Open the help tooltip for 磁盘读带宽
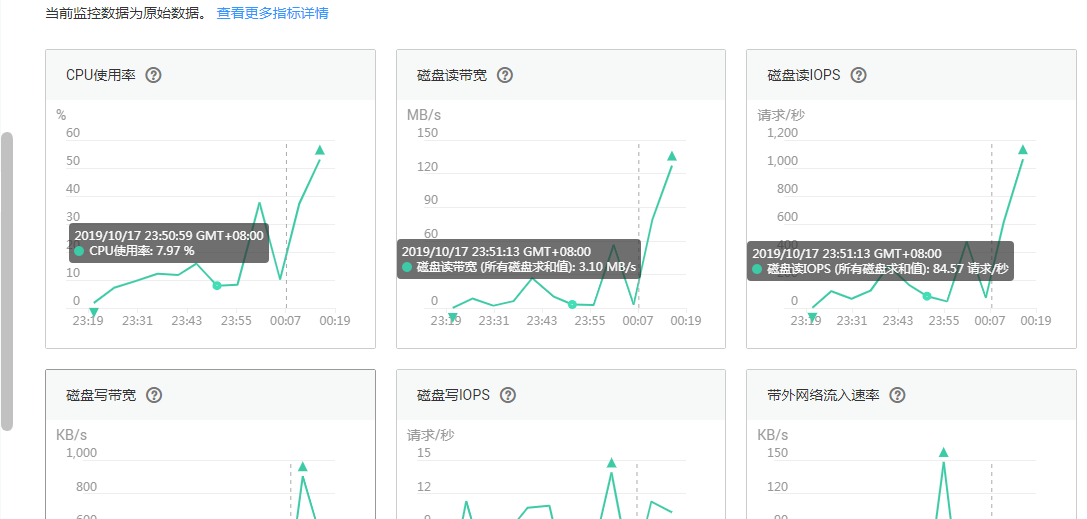The image size is (1087, 519). 505,75
